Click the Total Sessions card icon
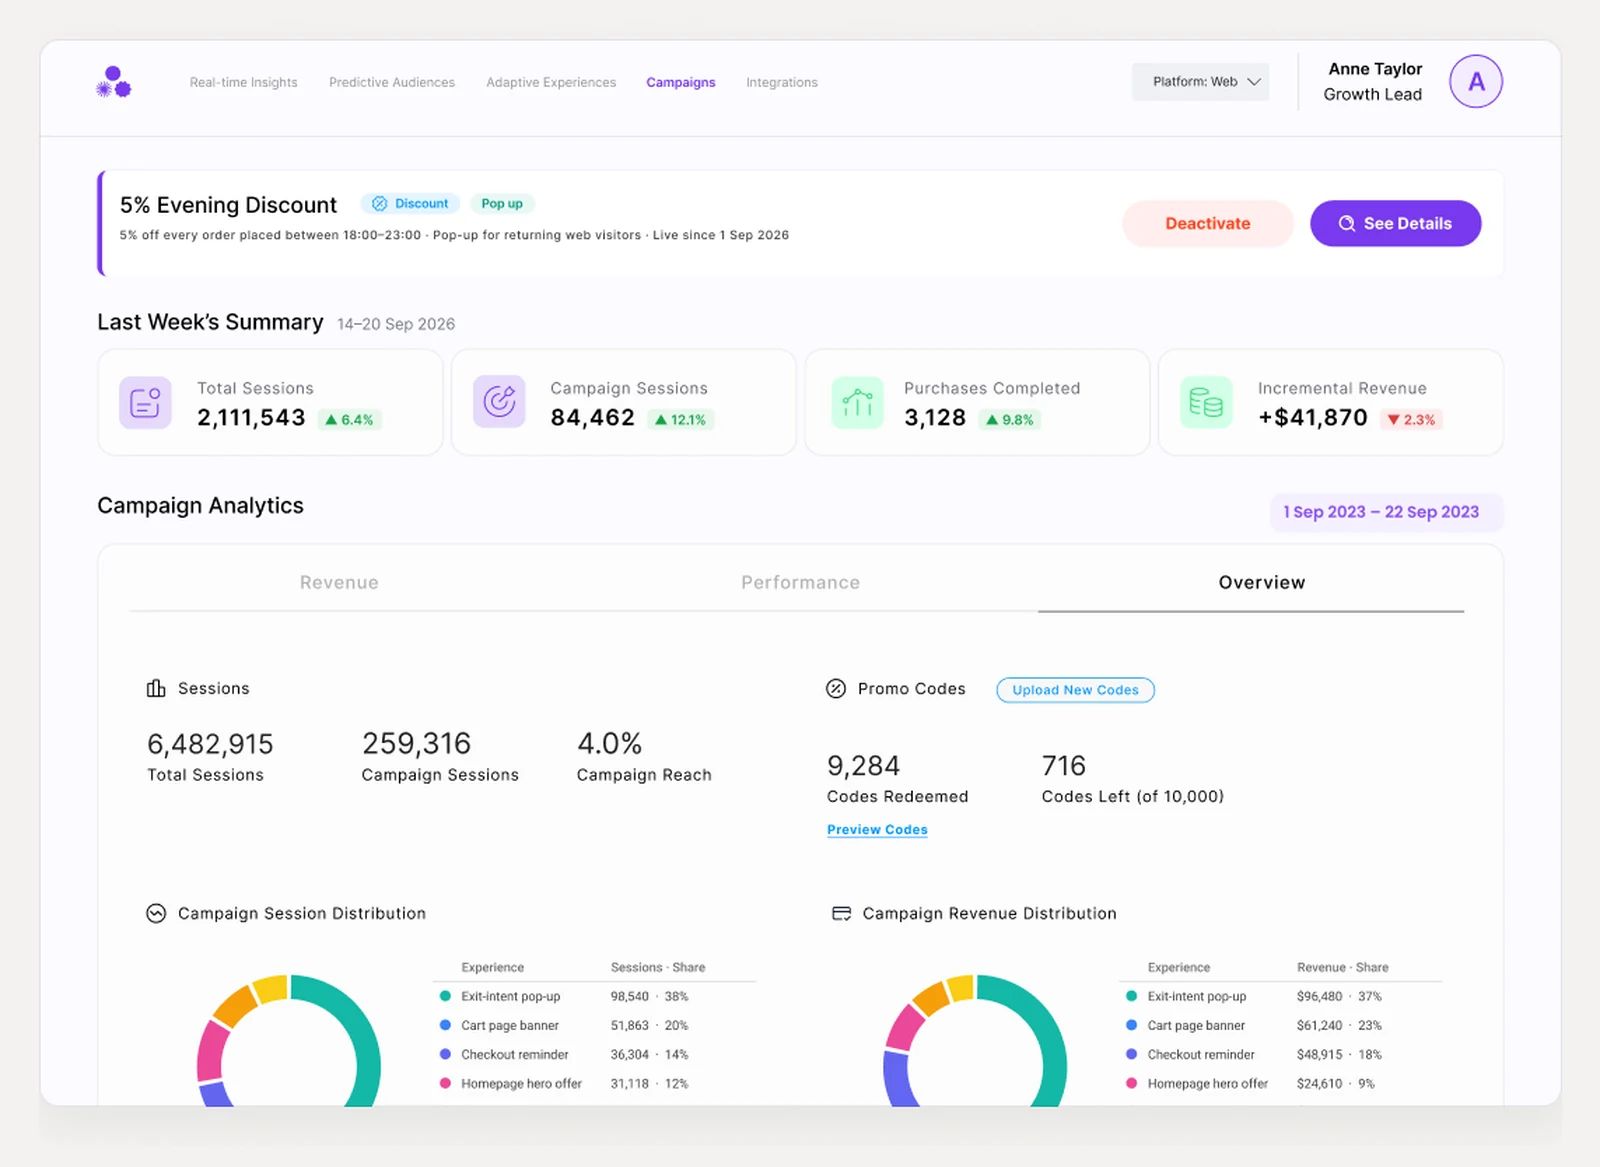This screenshot has width=1600, height=1167. pyautogui.click(x=145, y=402)
